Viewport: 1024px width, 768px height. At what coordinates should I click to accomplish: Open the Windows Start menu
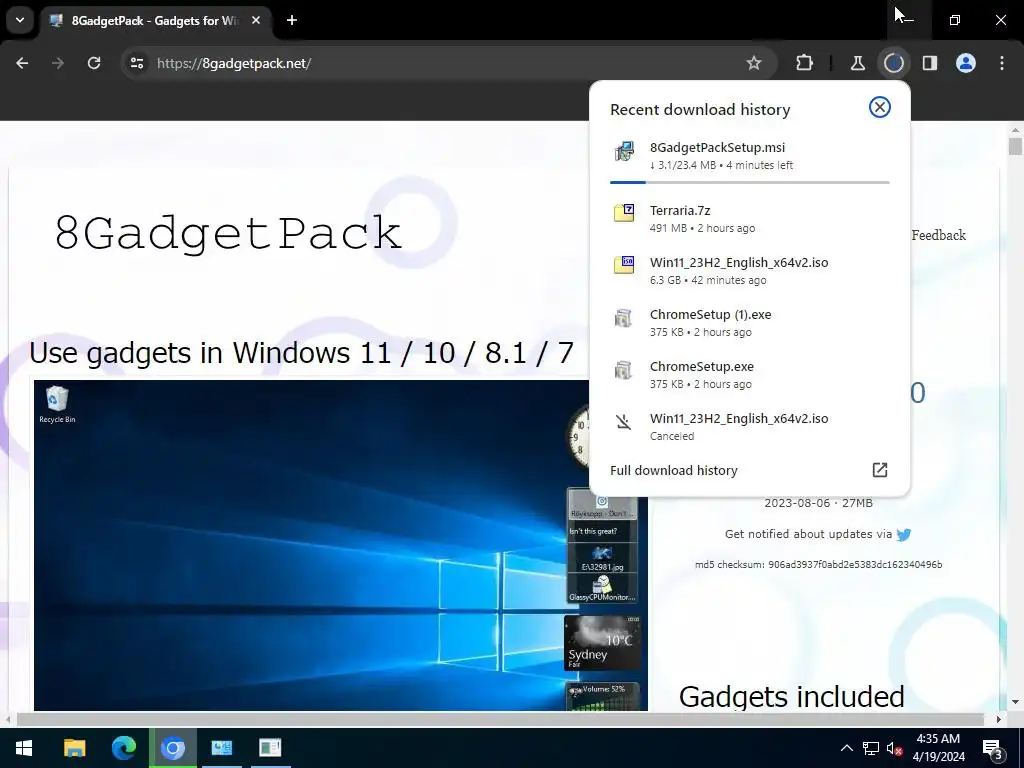[x=24, y=748]
